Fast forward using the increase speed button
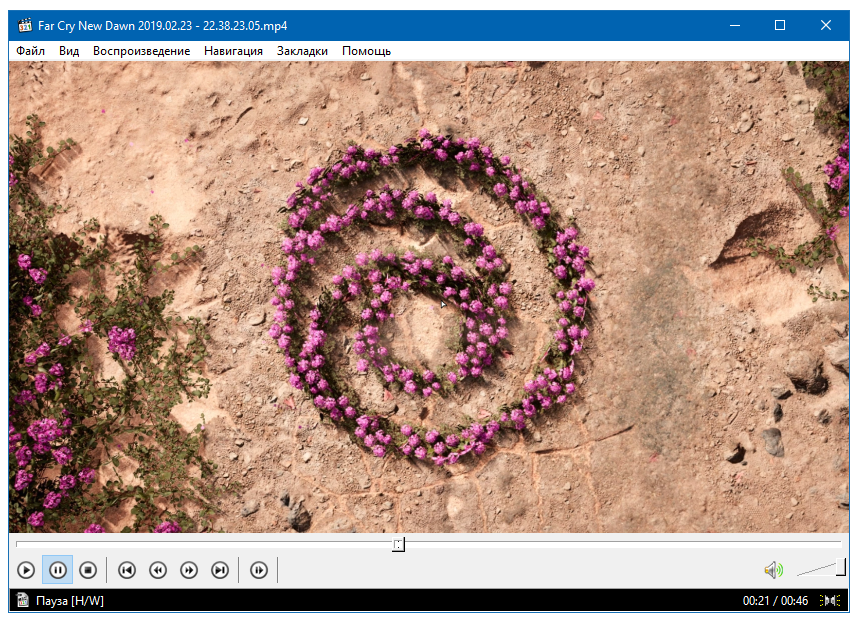 coord(189,570)
